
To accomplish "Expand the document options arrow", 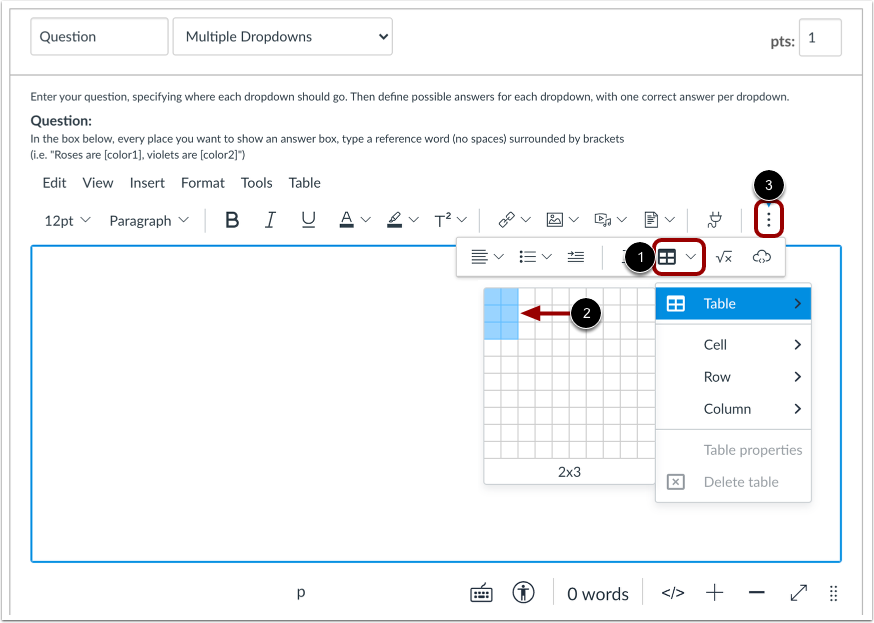I will click(670, 220).
